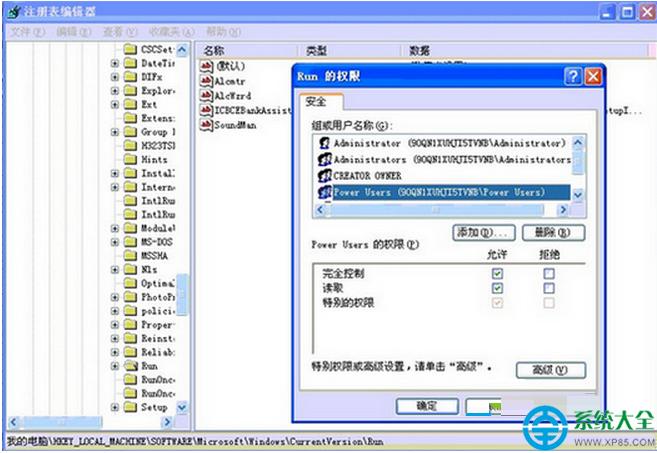Expand the Instal tree node

coord(115,173)
